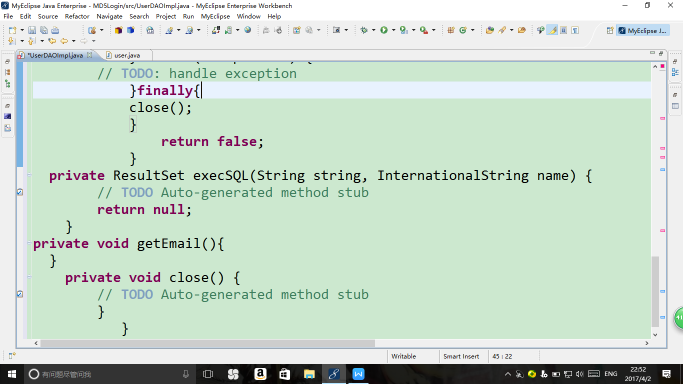Open the Run dropdown arrow
Image resolution: width=683 pixels, height=384 pixels.
pyautogui.click(x=393, y=30)
